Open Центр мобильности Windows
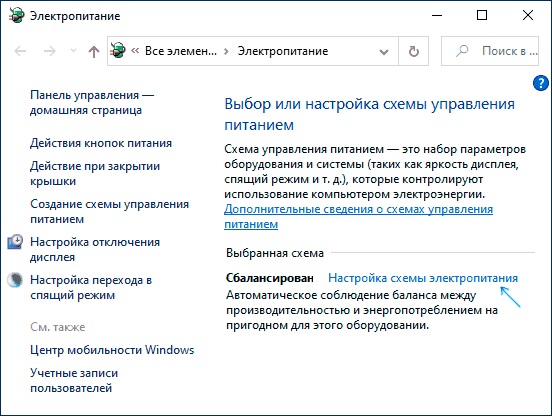 (112, 350)
